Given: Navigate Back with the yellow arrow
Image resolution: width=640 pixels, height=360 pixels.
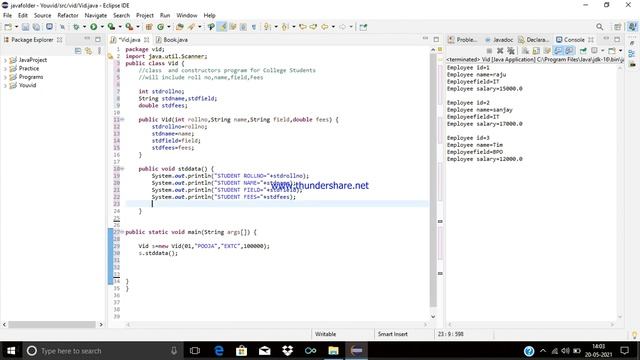Looking at the screenshot, I should click(x=324, y=27).
